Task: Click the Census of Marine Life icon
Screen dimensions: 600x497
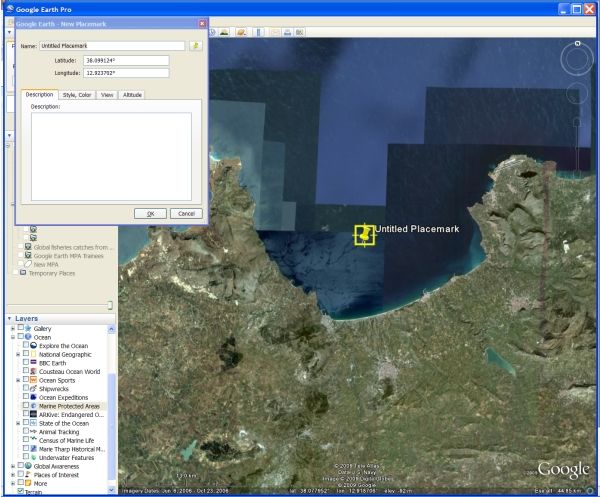Action: click(33, 440)
